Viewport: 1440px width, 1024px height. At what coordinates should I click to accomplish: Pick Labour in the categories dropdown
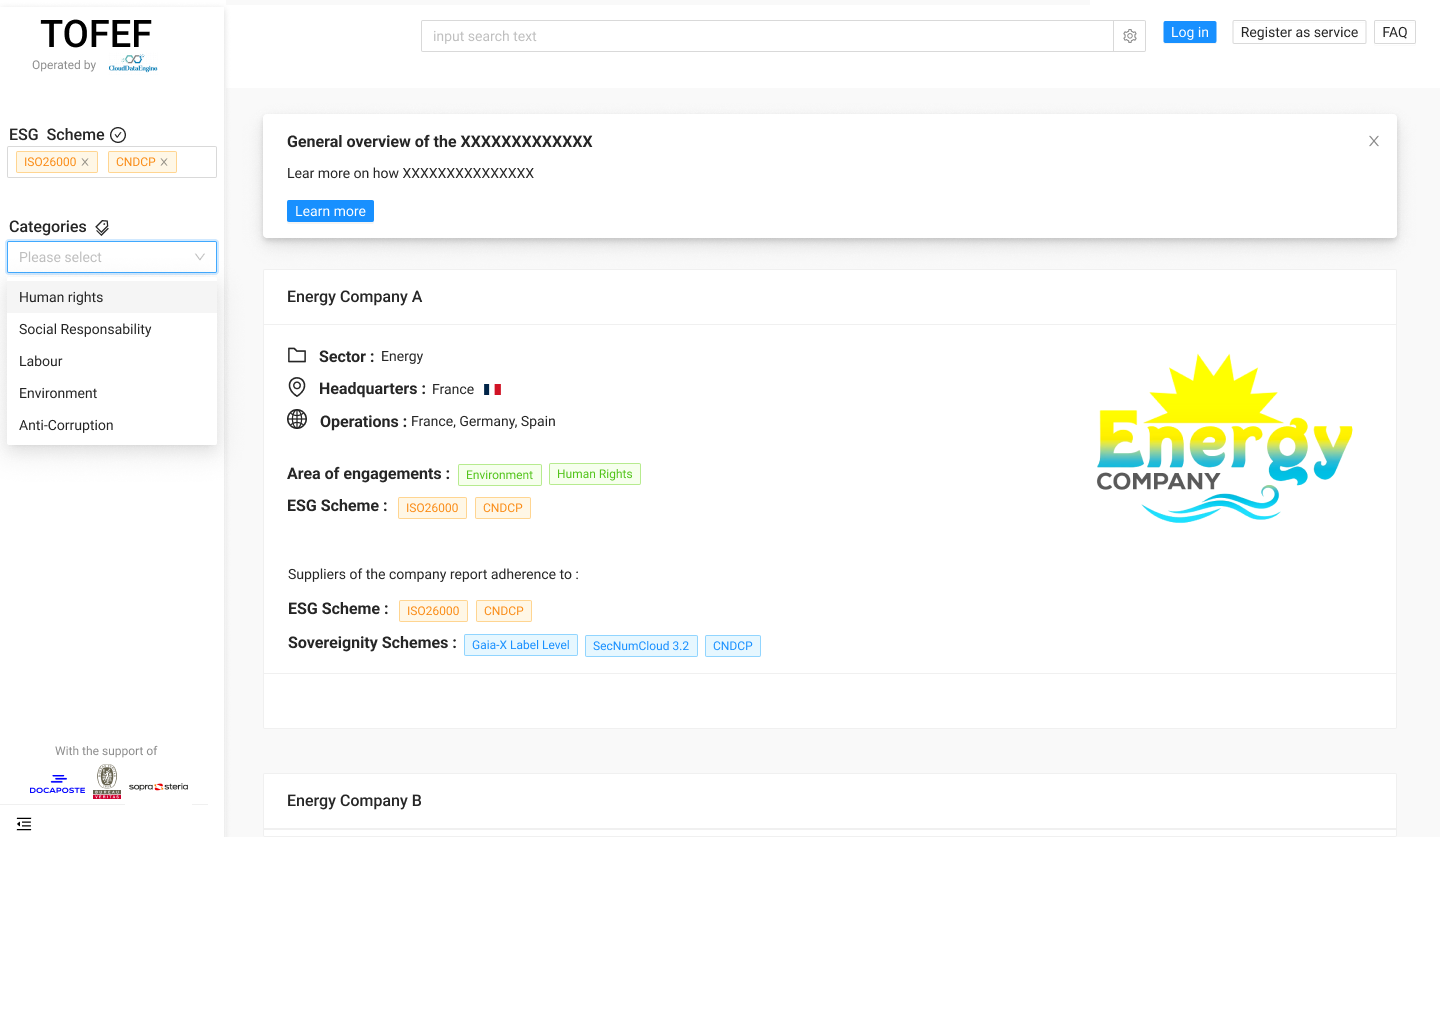click(41, 361)
